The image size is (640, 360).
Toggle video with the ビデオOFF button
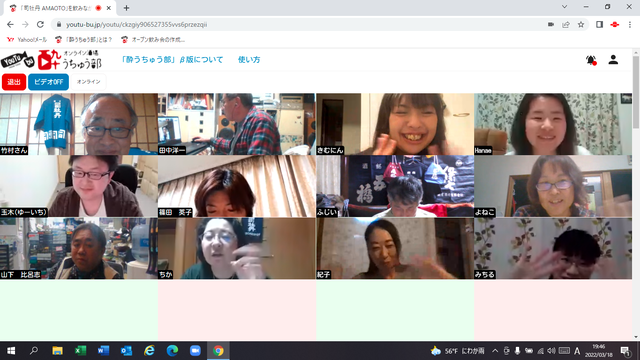pos(49,82)
